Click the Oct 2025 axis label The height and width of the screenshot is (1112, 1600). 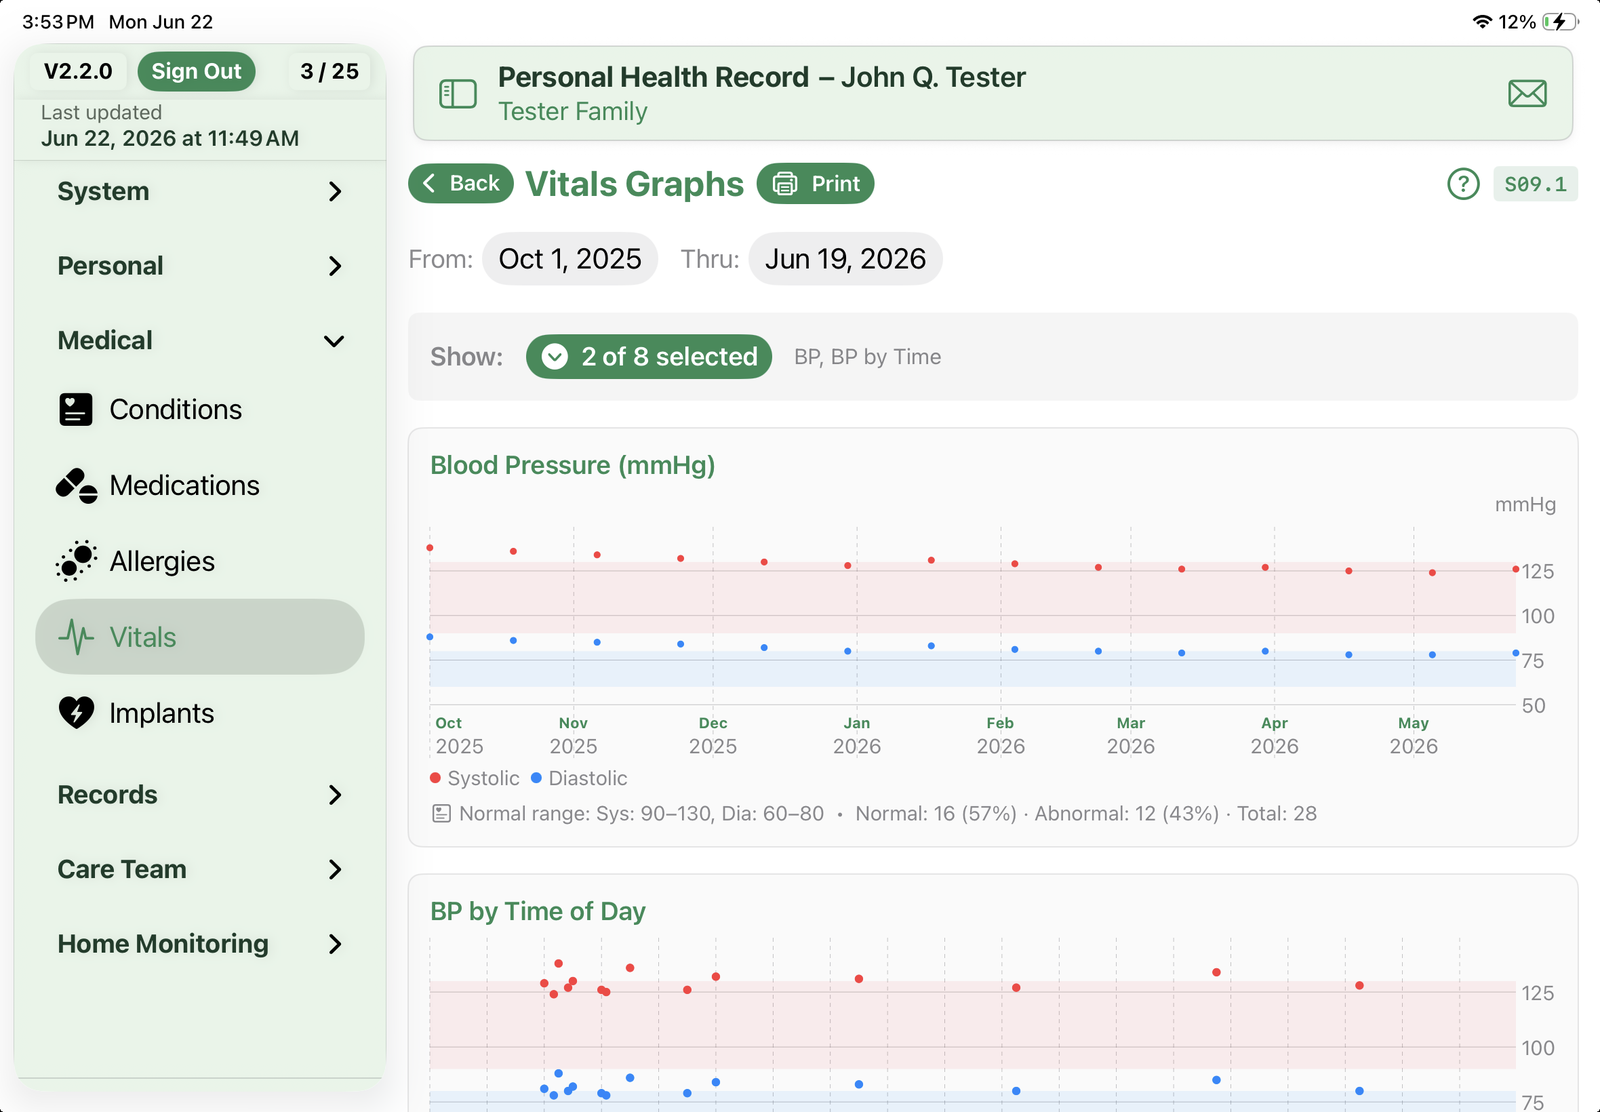[459, 736]
